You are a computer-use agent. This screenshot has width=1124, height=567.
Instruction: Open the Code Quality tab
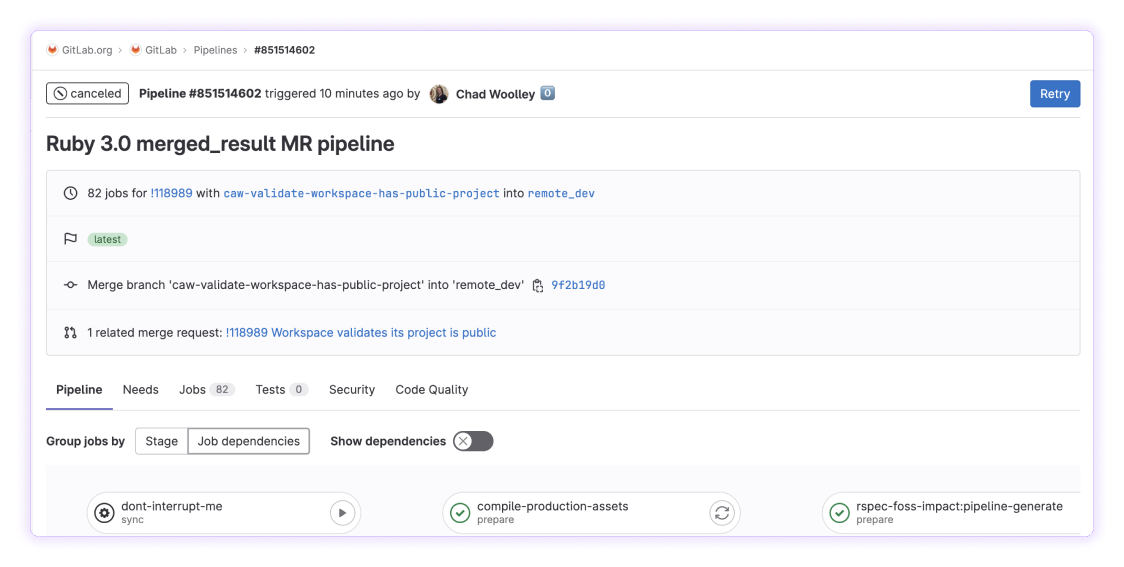point(432,389)
